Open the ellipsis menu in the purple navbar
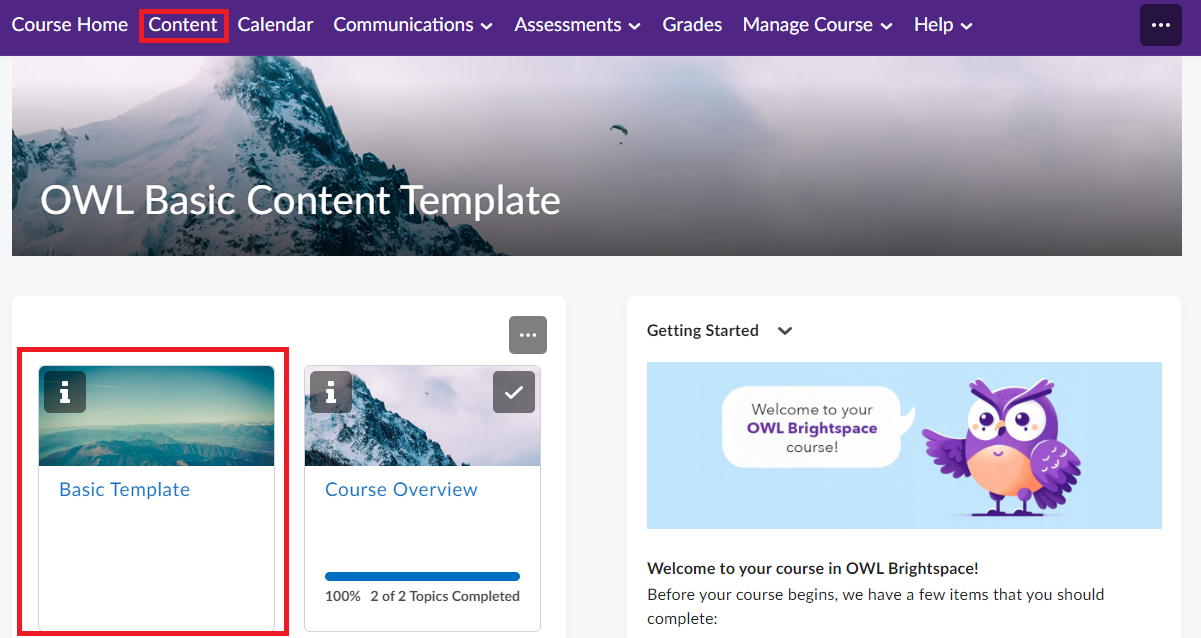Viewport: 1201px width, 638px height. [x=1160, y=24]
